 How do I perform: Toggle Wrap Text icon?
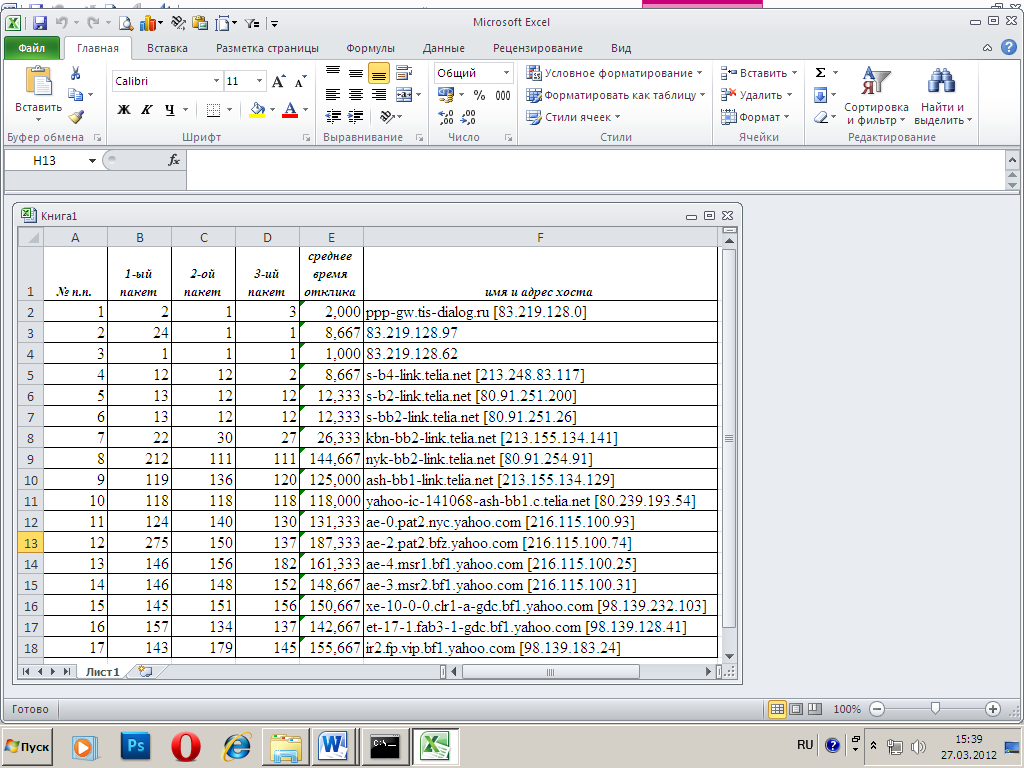point(404,73)
